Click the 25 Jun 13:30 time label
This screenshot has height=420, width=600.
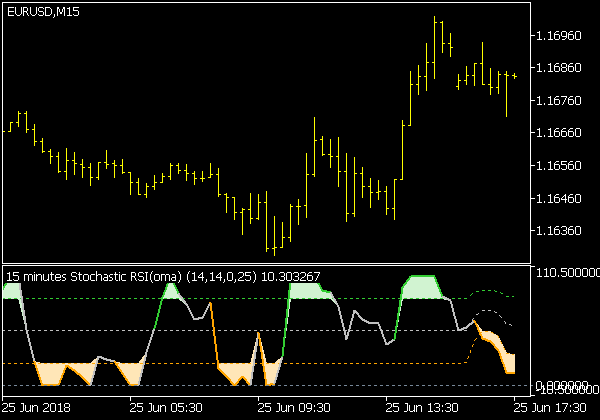(422, 408)
